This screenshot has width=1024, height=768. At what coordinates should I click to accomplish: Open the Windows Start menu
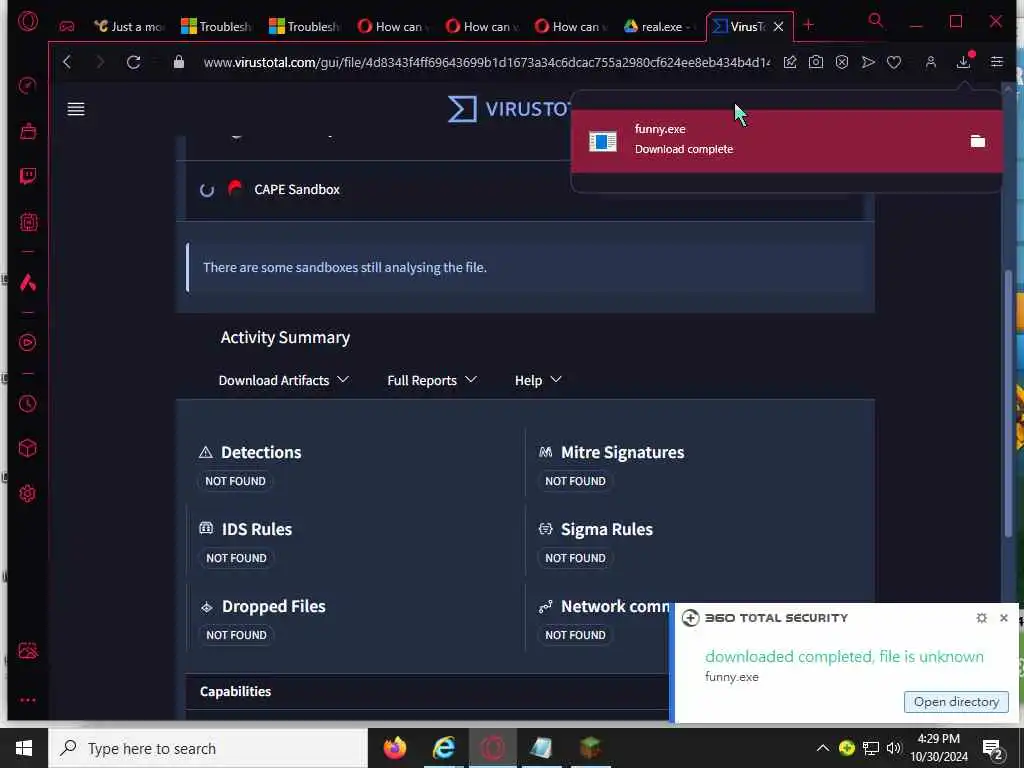[x=24, y=748]
